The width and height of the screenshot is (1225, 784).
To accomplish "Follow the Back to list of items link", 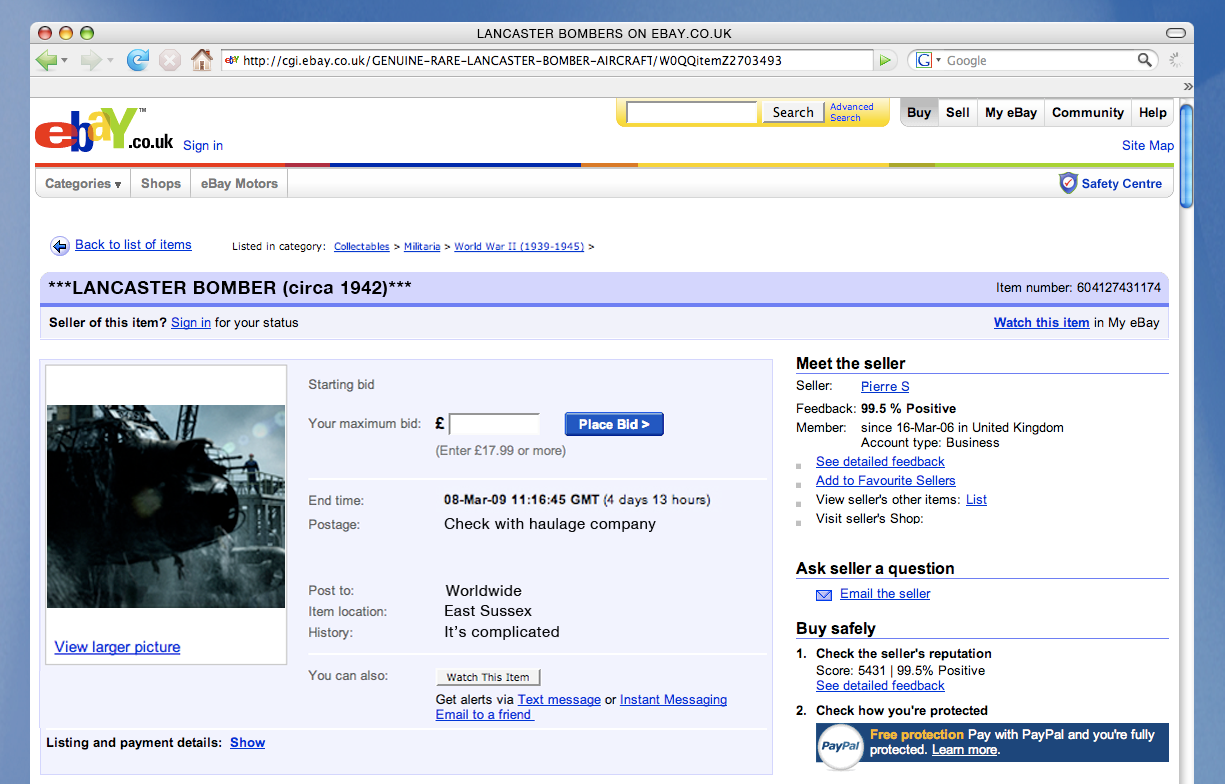I will point(133,245).
